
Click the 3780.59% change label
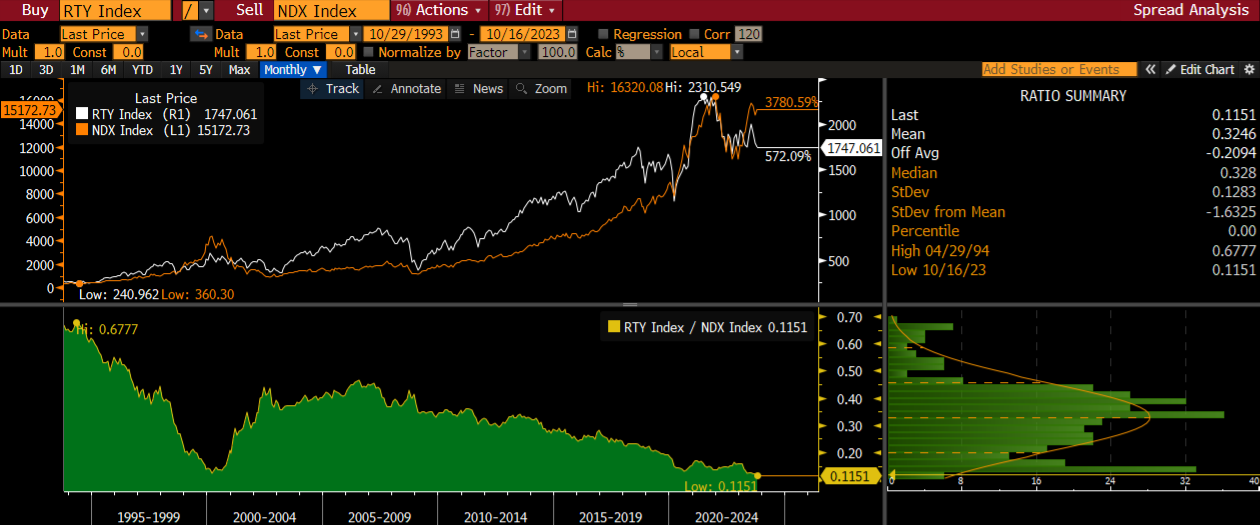click(792, 103)
